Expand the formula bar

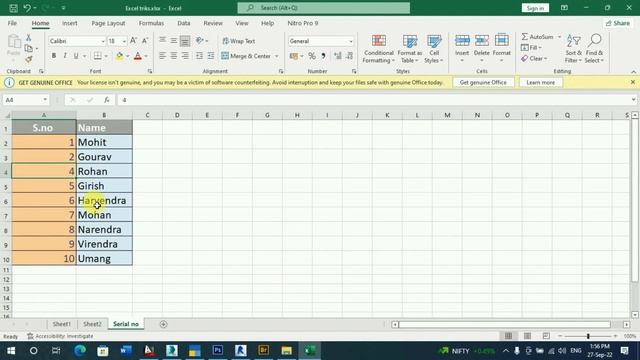[633, 100]
